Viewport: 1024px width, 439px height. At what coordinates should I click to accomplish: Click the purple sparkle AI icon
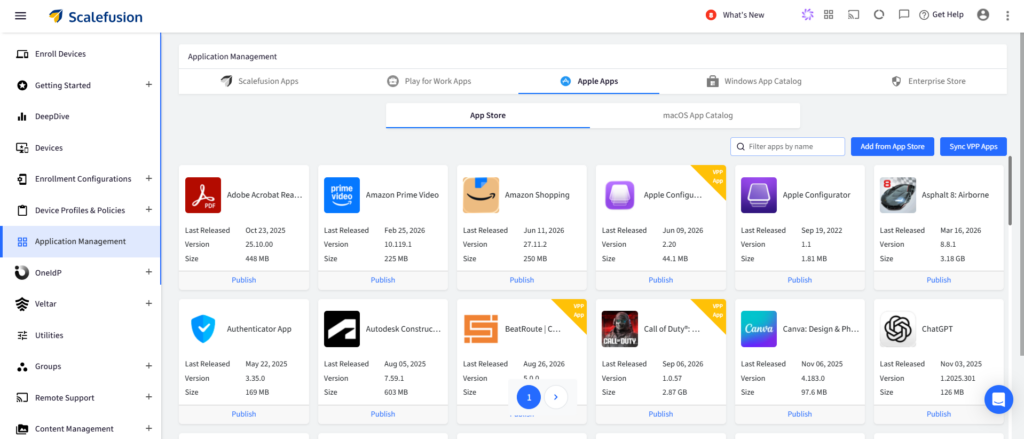(x=808, y=15)
